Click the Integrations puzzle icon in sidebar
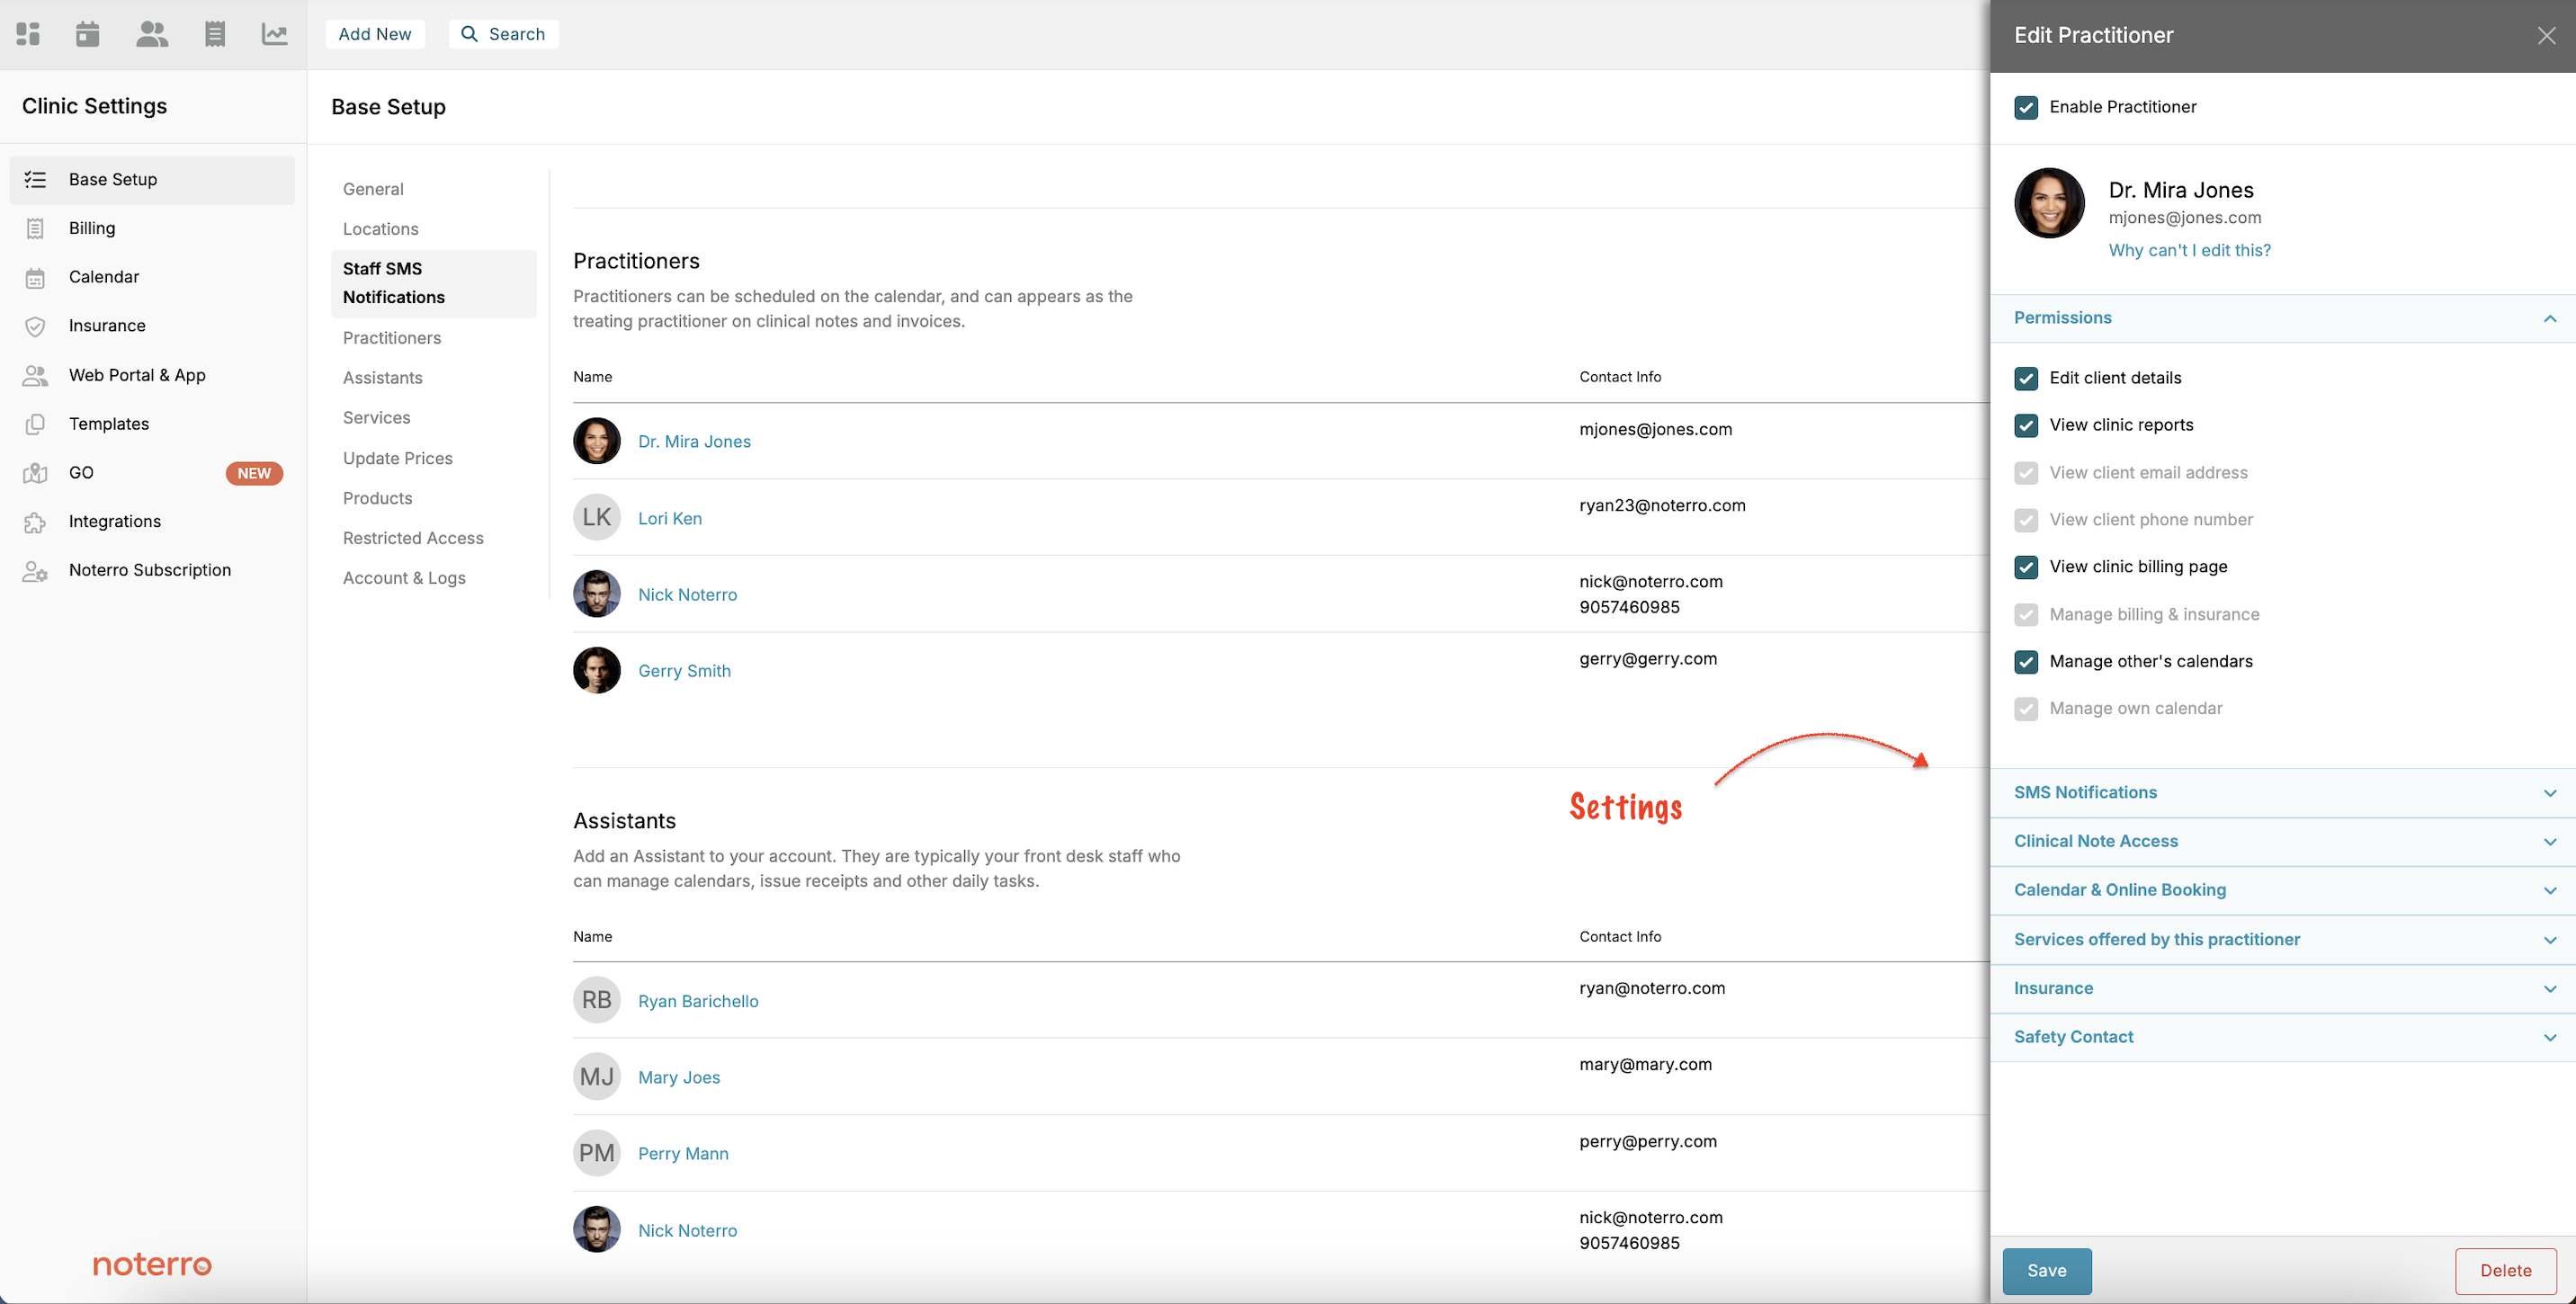The width and height of the screenshot is (2576, 1304). point(35,522)
